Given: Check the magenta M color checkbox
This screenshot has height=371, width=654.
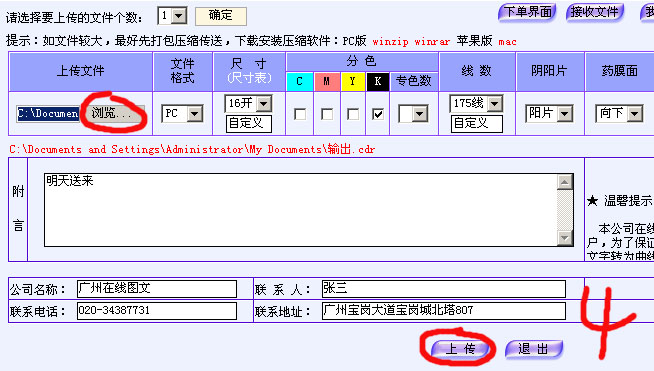Looking at the screenshot, I should [327, 114].
